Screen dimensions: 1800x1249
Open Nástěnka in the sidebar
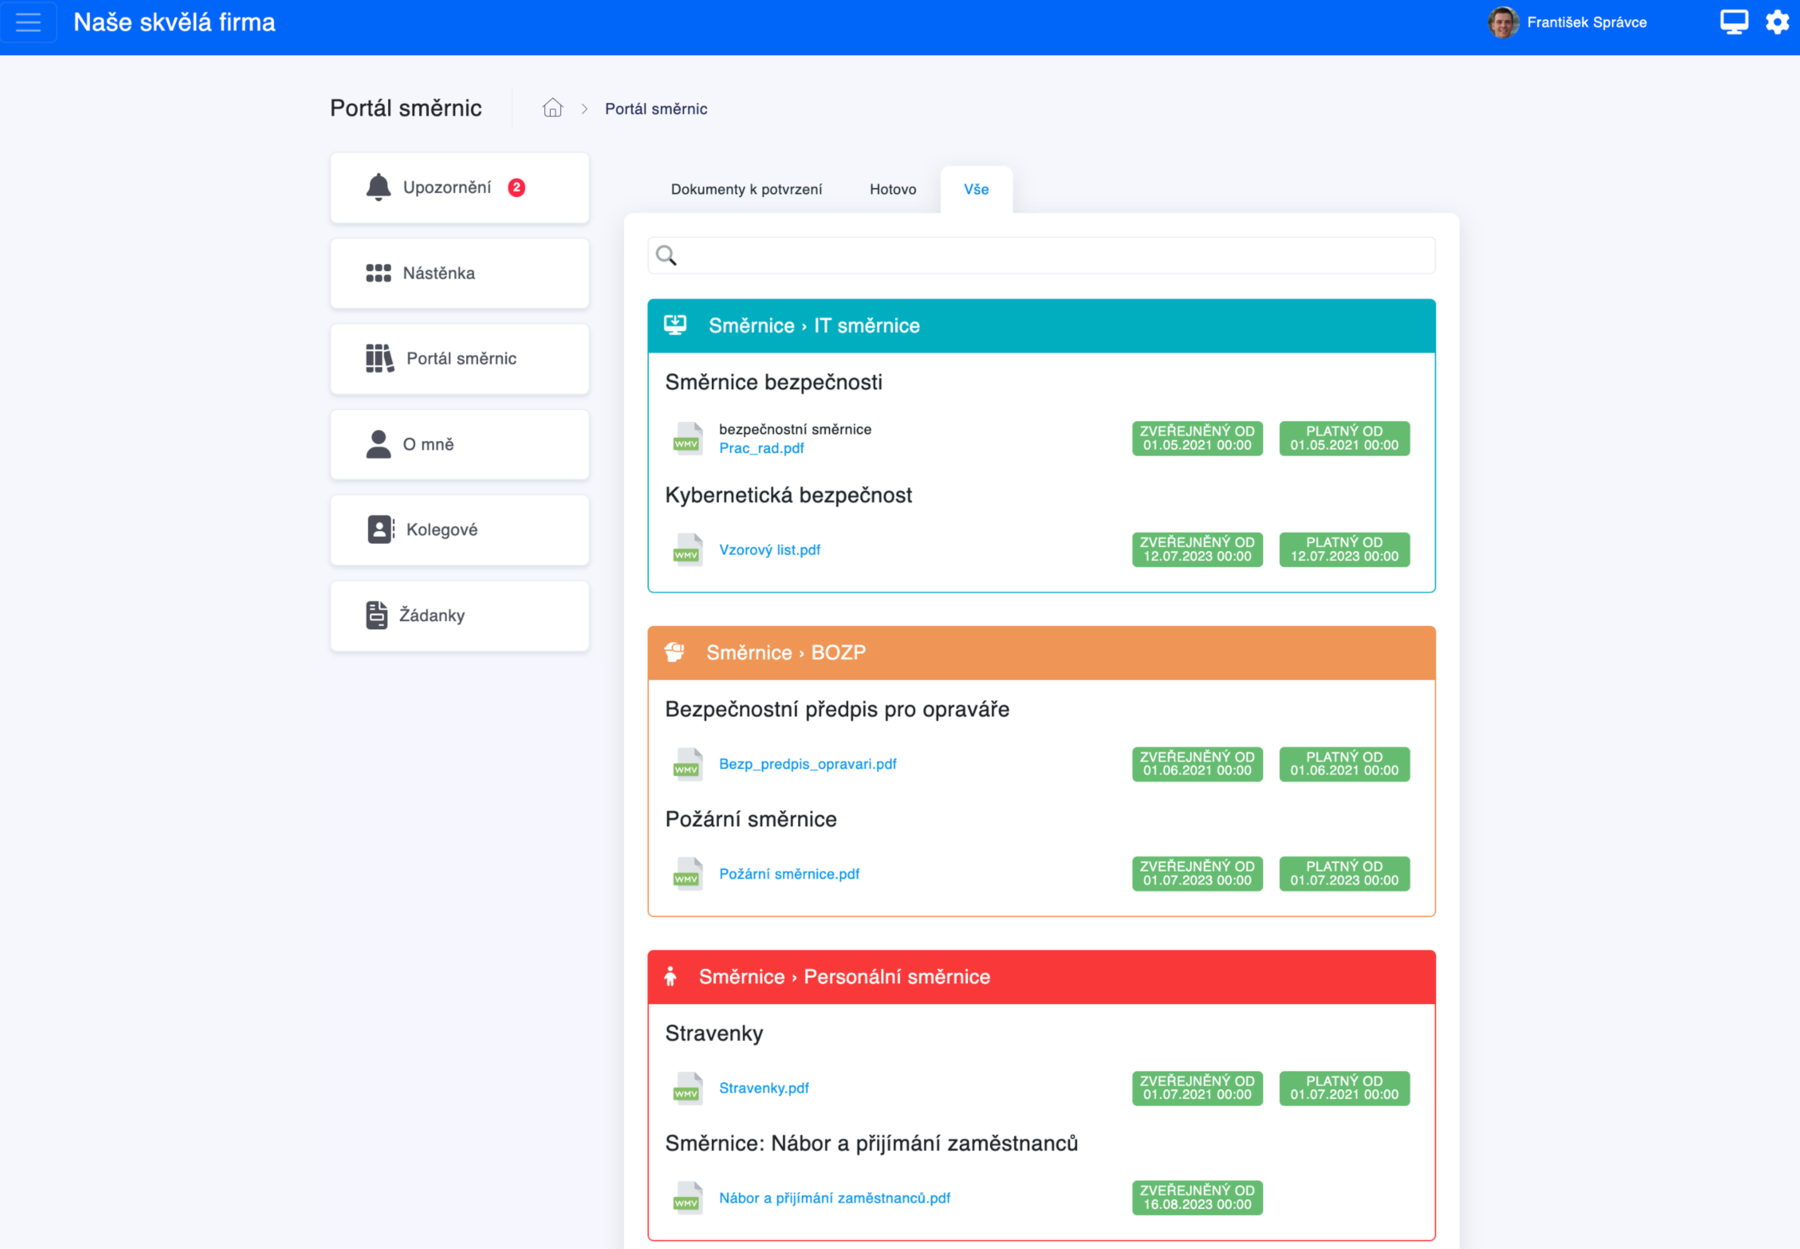(x=459, y=273)
